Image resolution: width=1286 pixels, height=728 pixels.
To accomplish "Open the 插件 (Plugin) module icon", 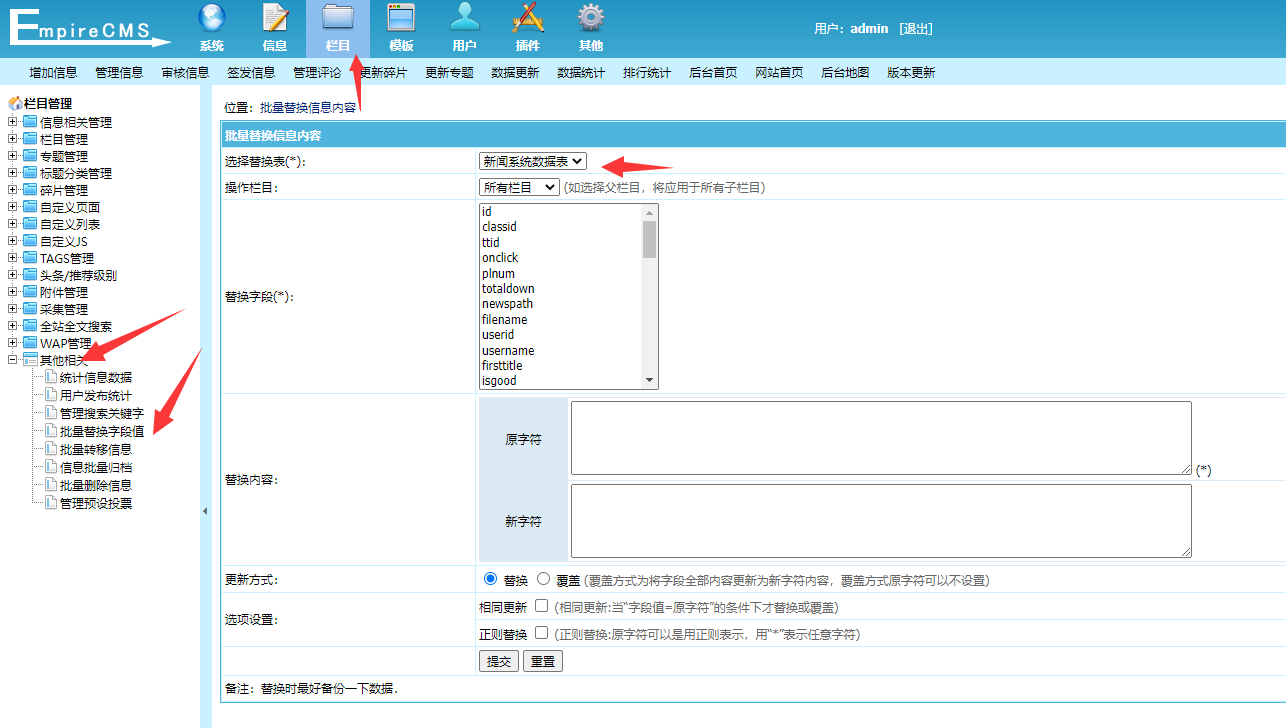I will [527, 27].
